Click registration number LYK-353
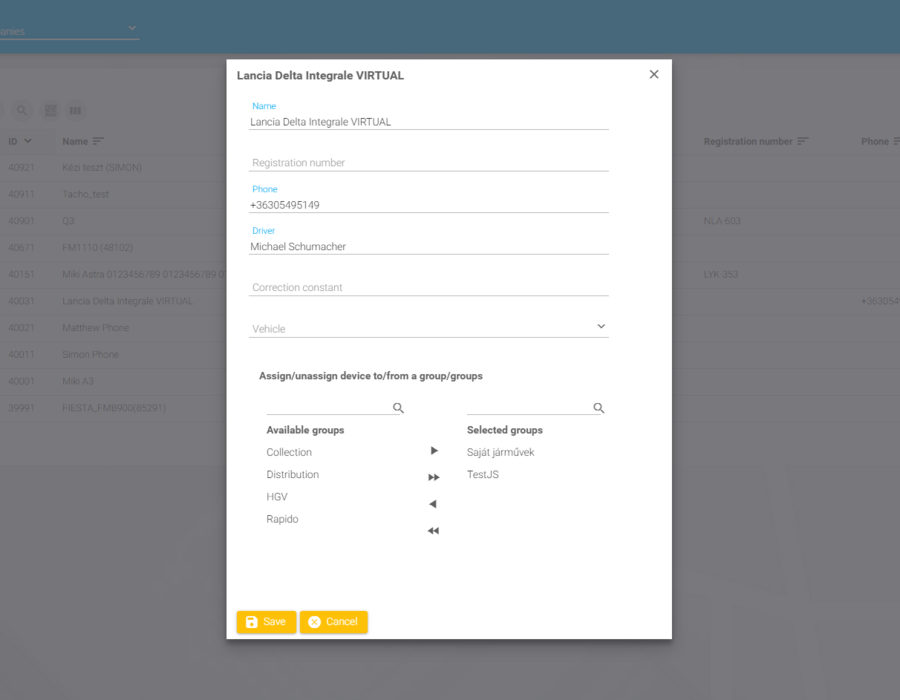This screenshot has height=700, width=900. (x=721, y=274)
